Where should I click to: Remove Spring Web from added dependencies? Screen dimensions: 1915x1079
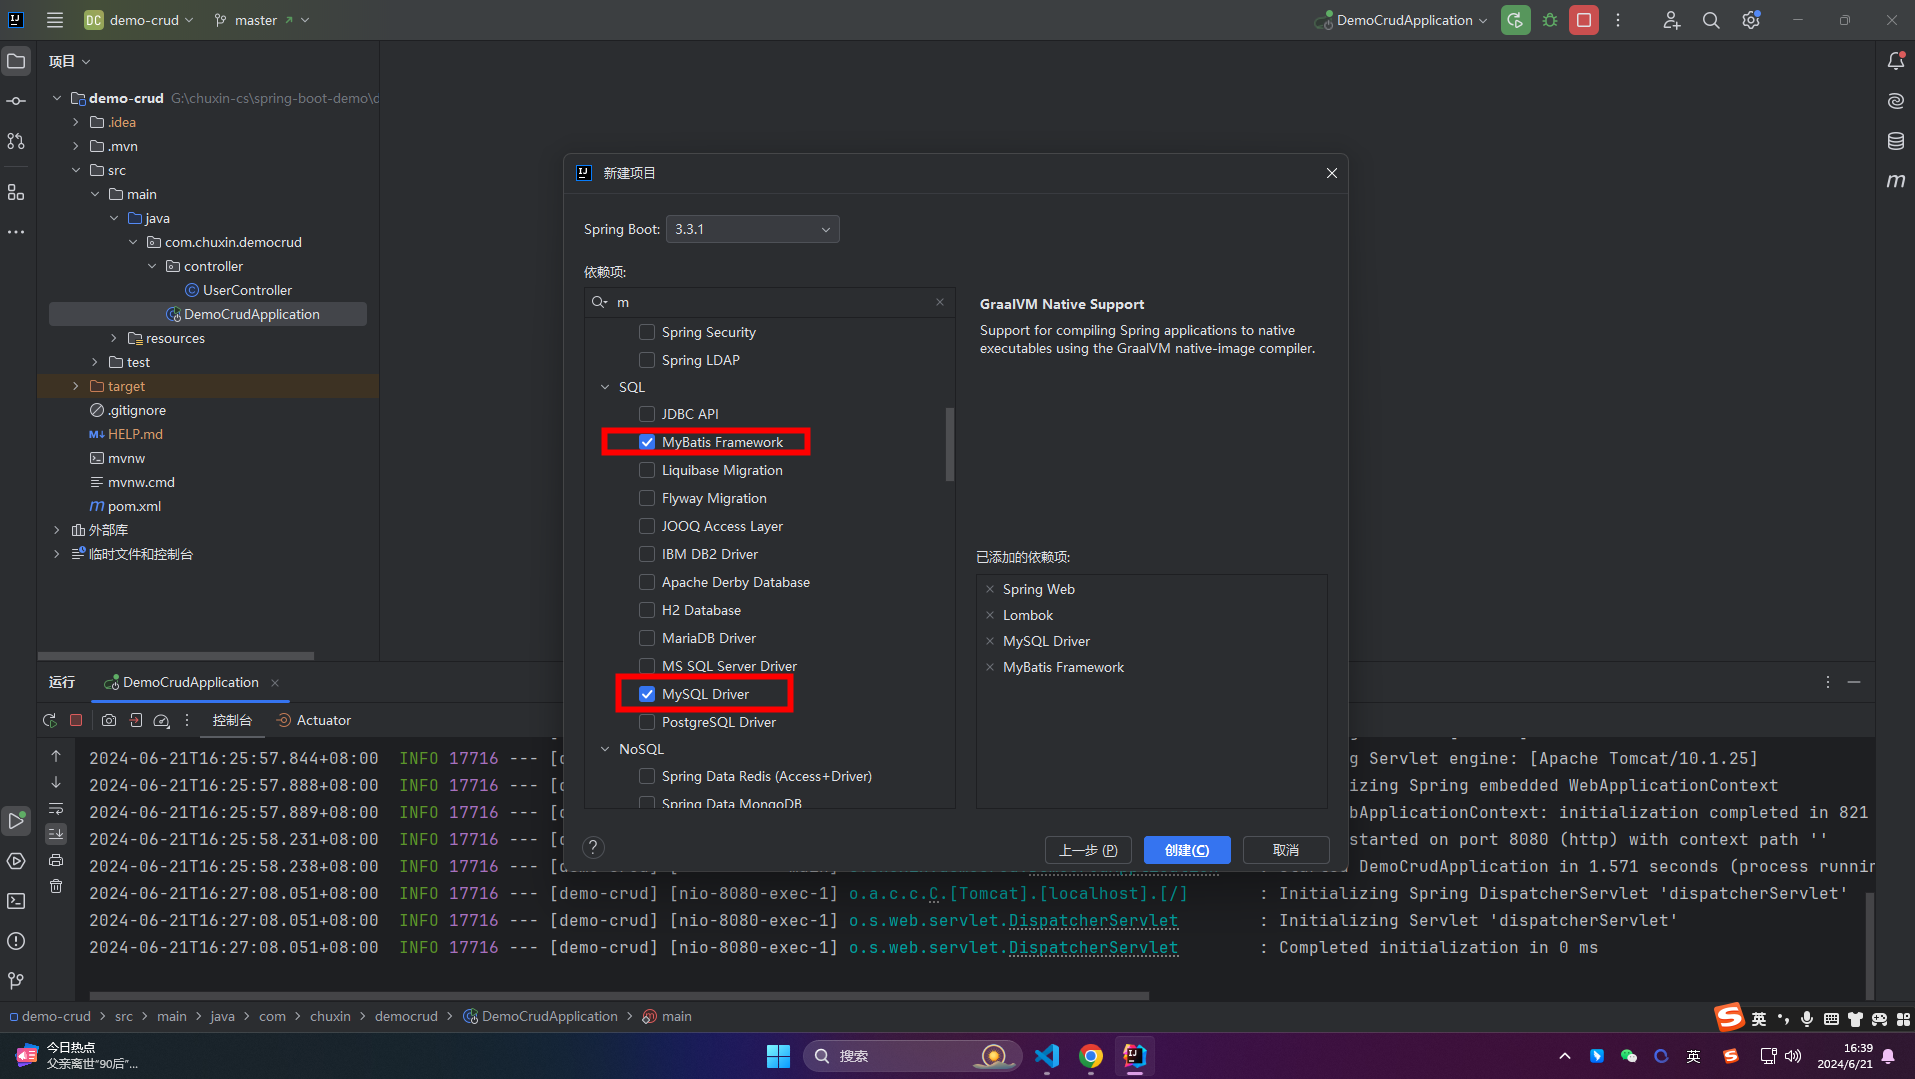coord(990,589)
